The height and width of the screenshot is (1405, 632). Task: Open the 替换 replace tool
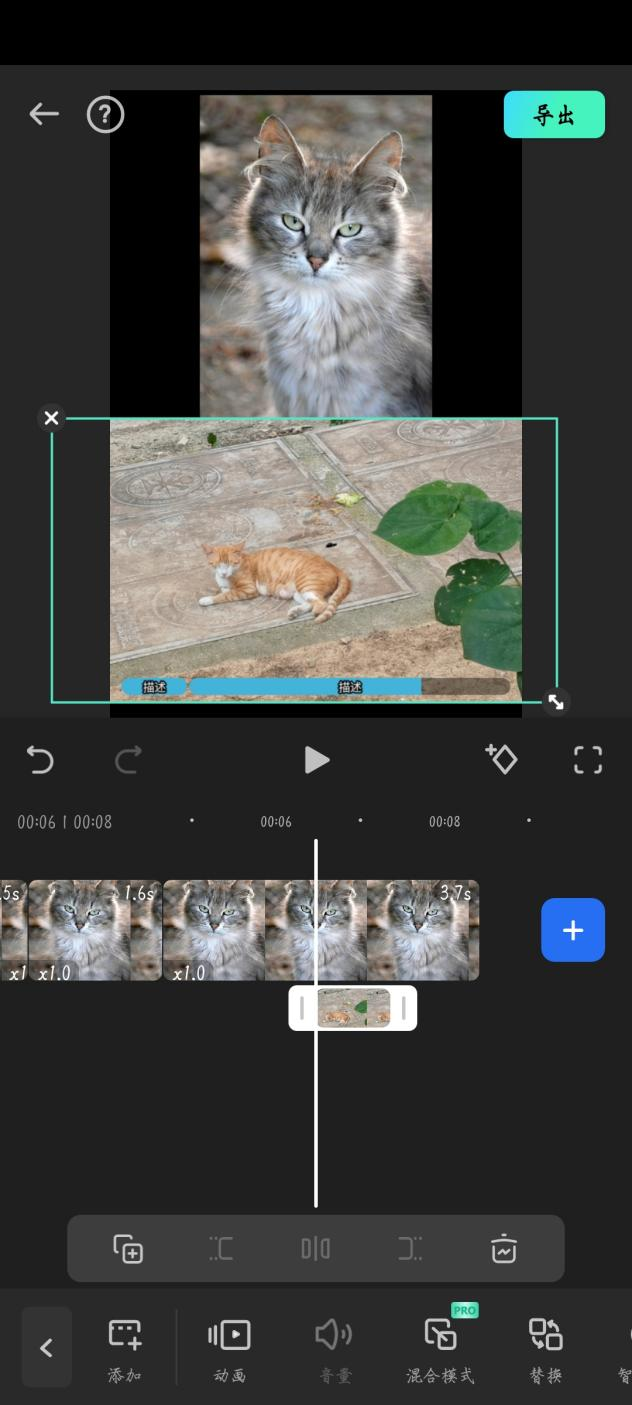546,1349
